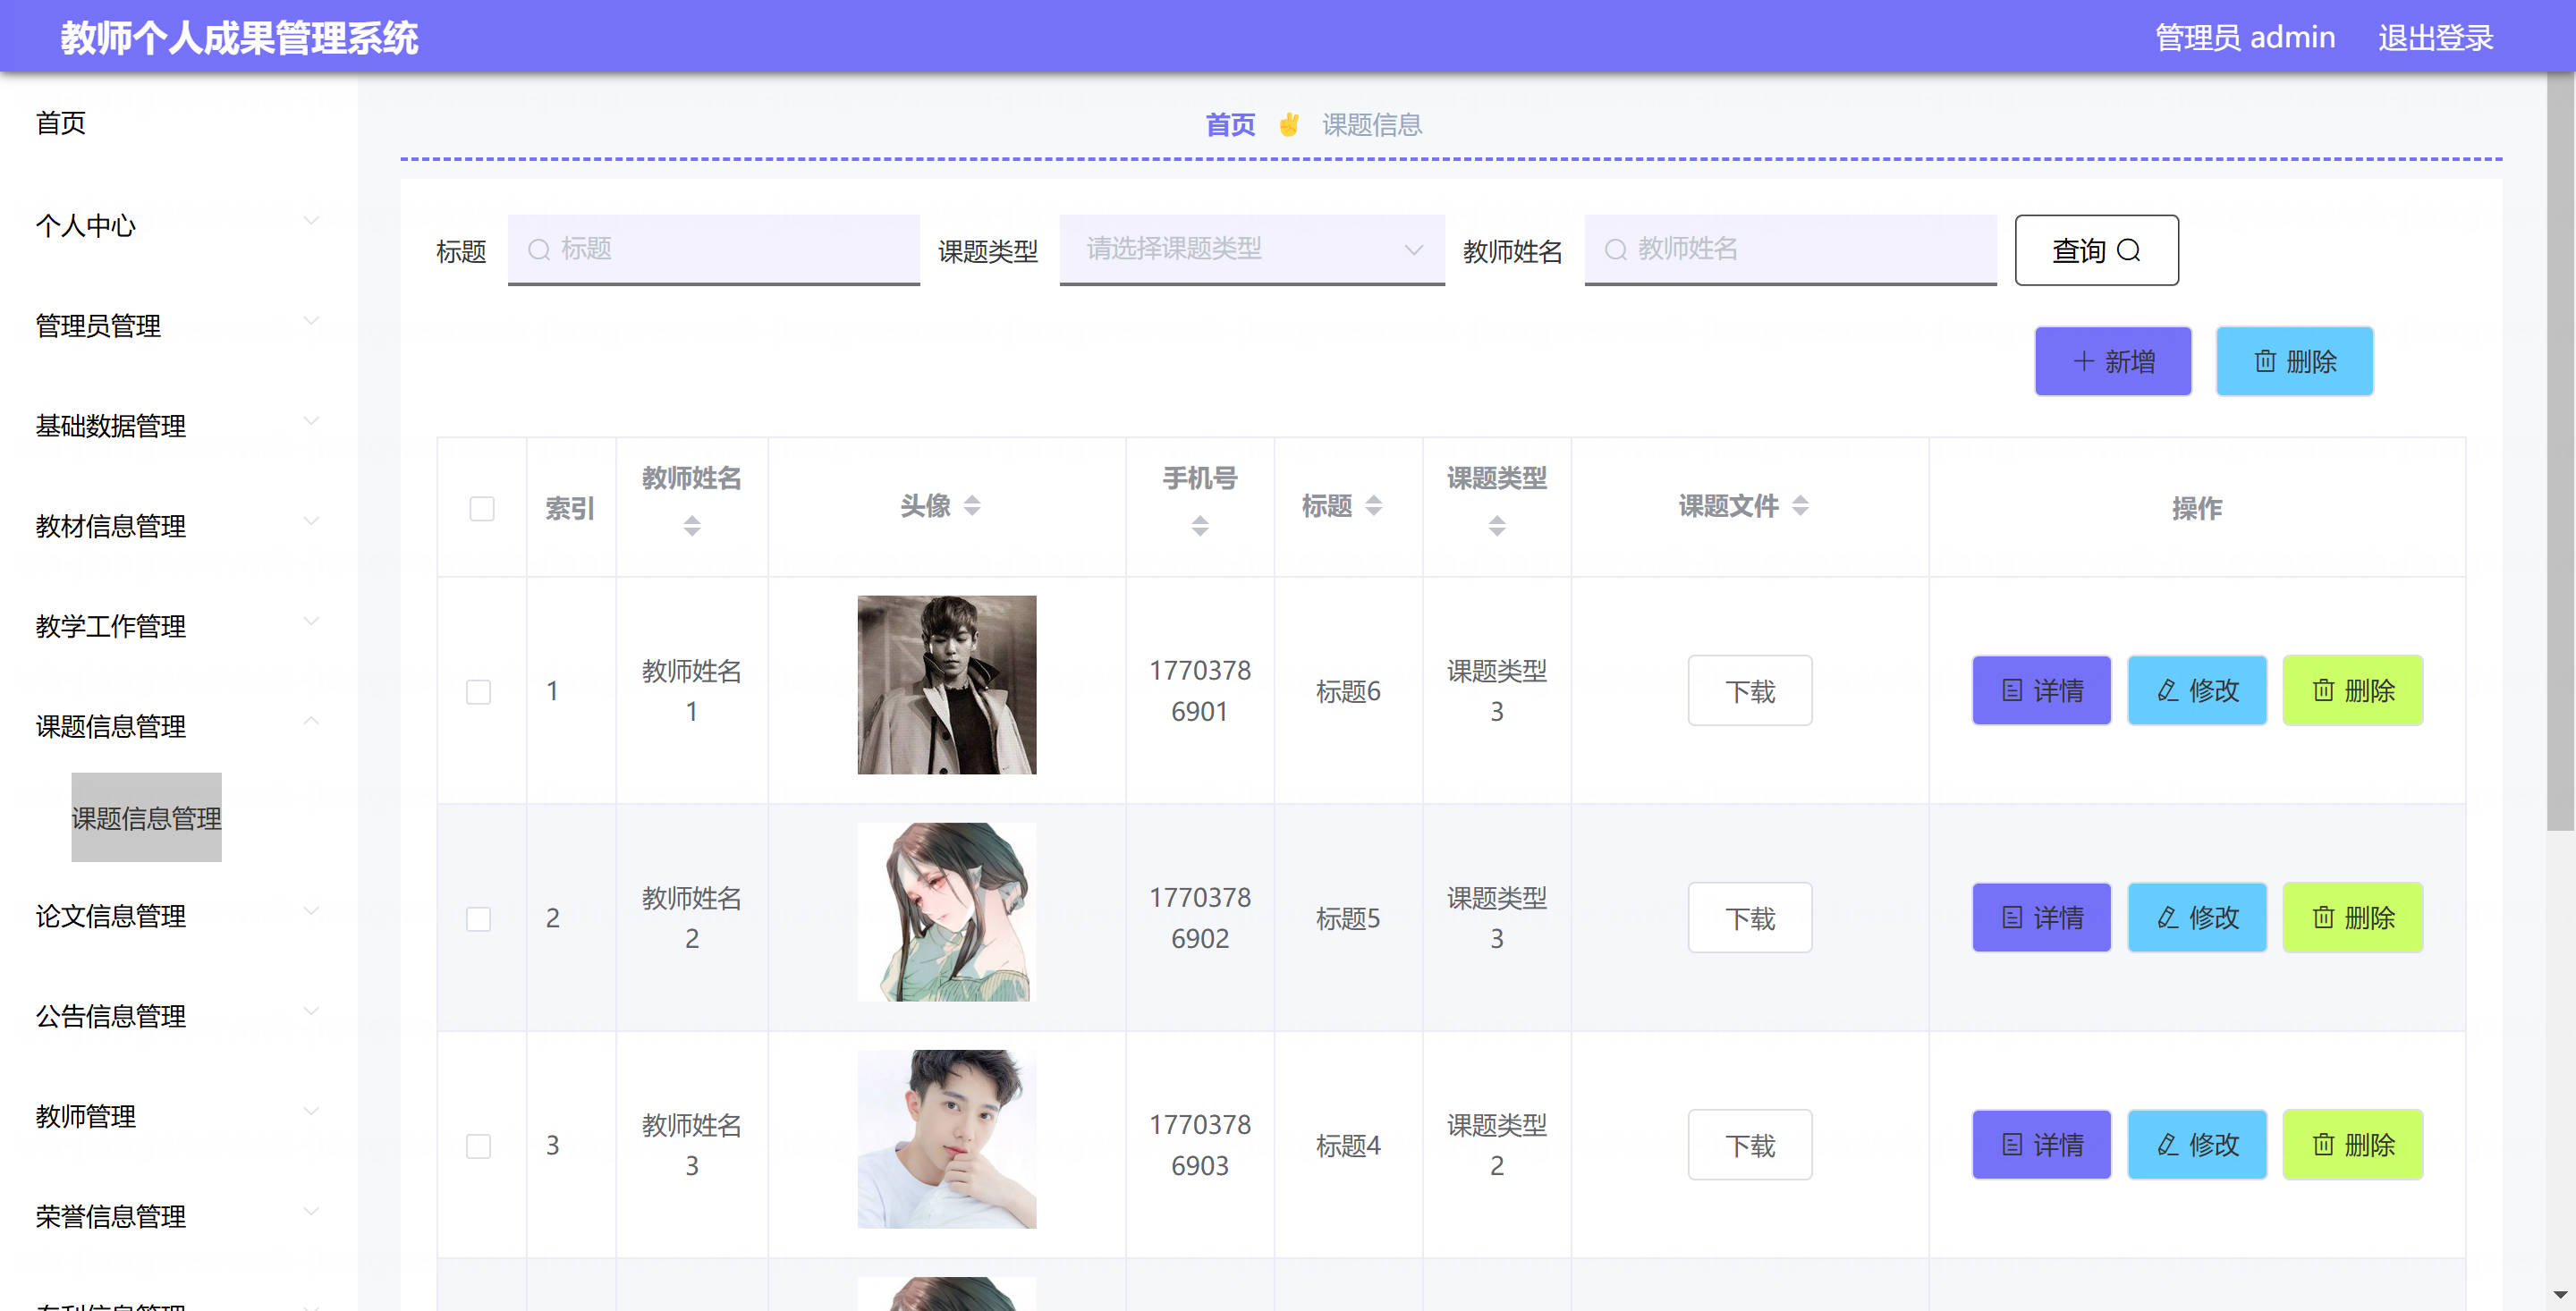This screenshot has height=1311, width=2576.
Task: Click phone number 17703786901 cell
Action: click(1200, 690)
